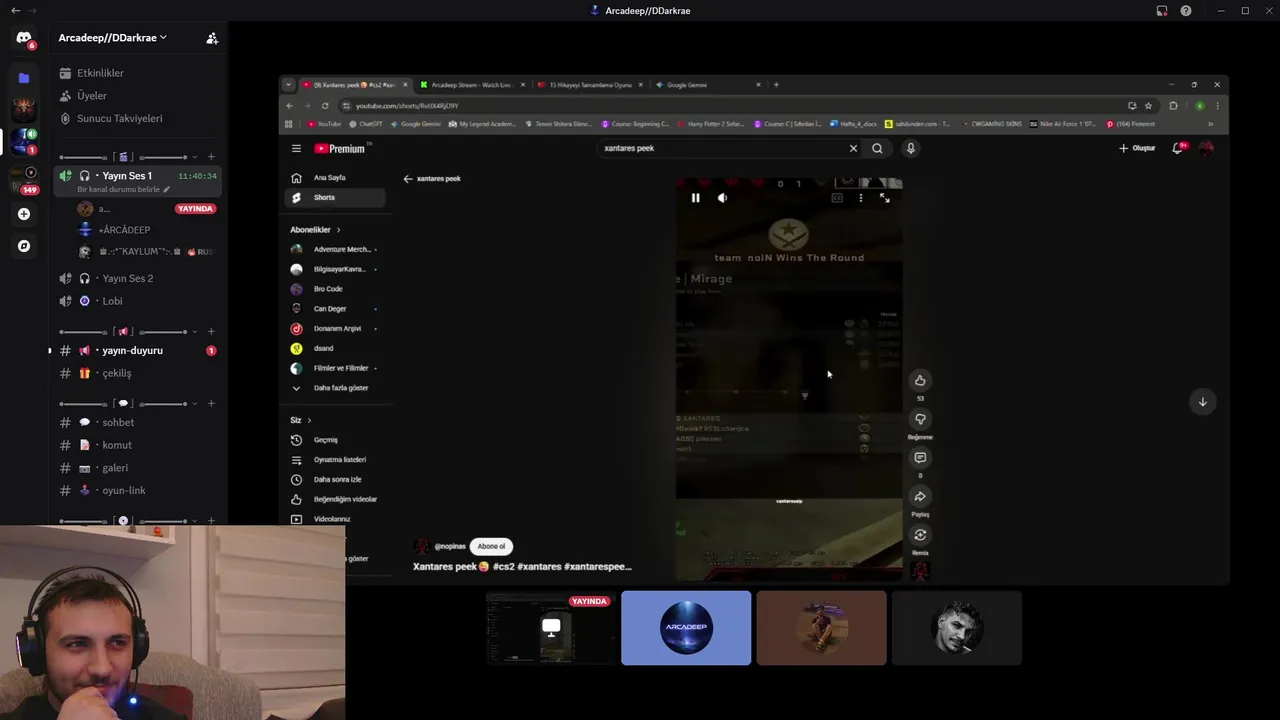
Task: Start voice search with microphone icon
Action: pyautogui.click(x=910, y=148)
